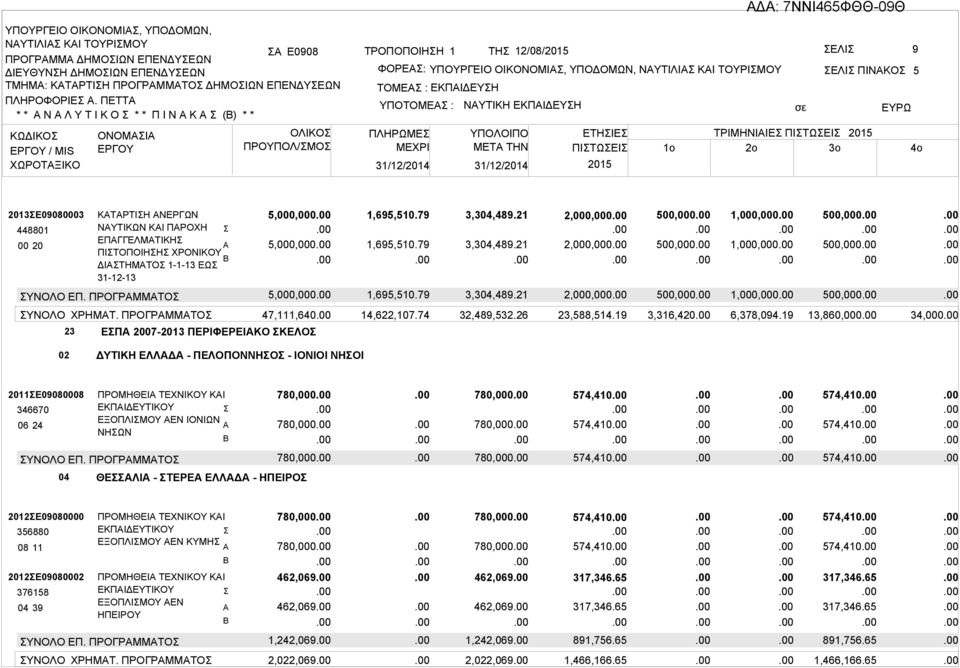This screenshot has height=668, width=960.
Task: Click the quarterly value 3,316,420.00
Action: coord(679,315)
